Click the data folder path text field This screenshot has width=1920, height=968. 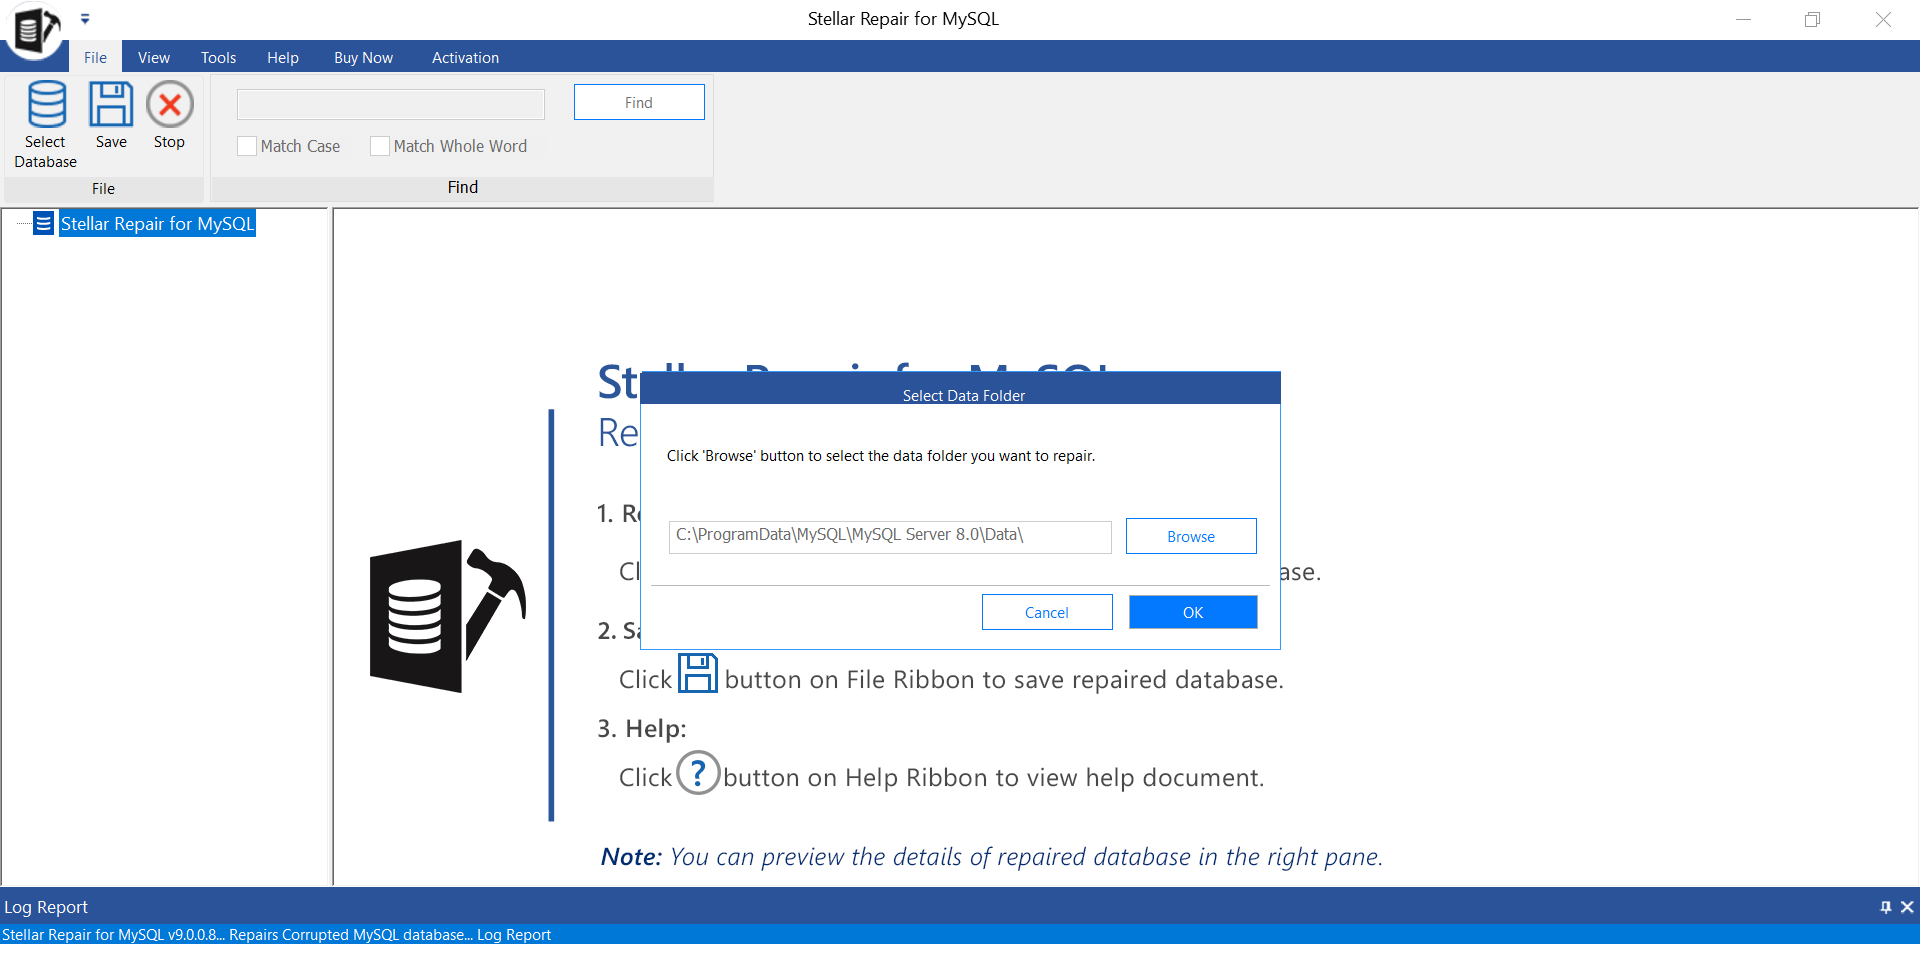(889, 536)
